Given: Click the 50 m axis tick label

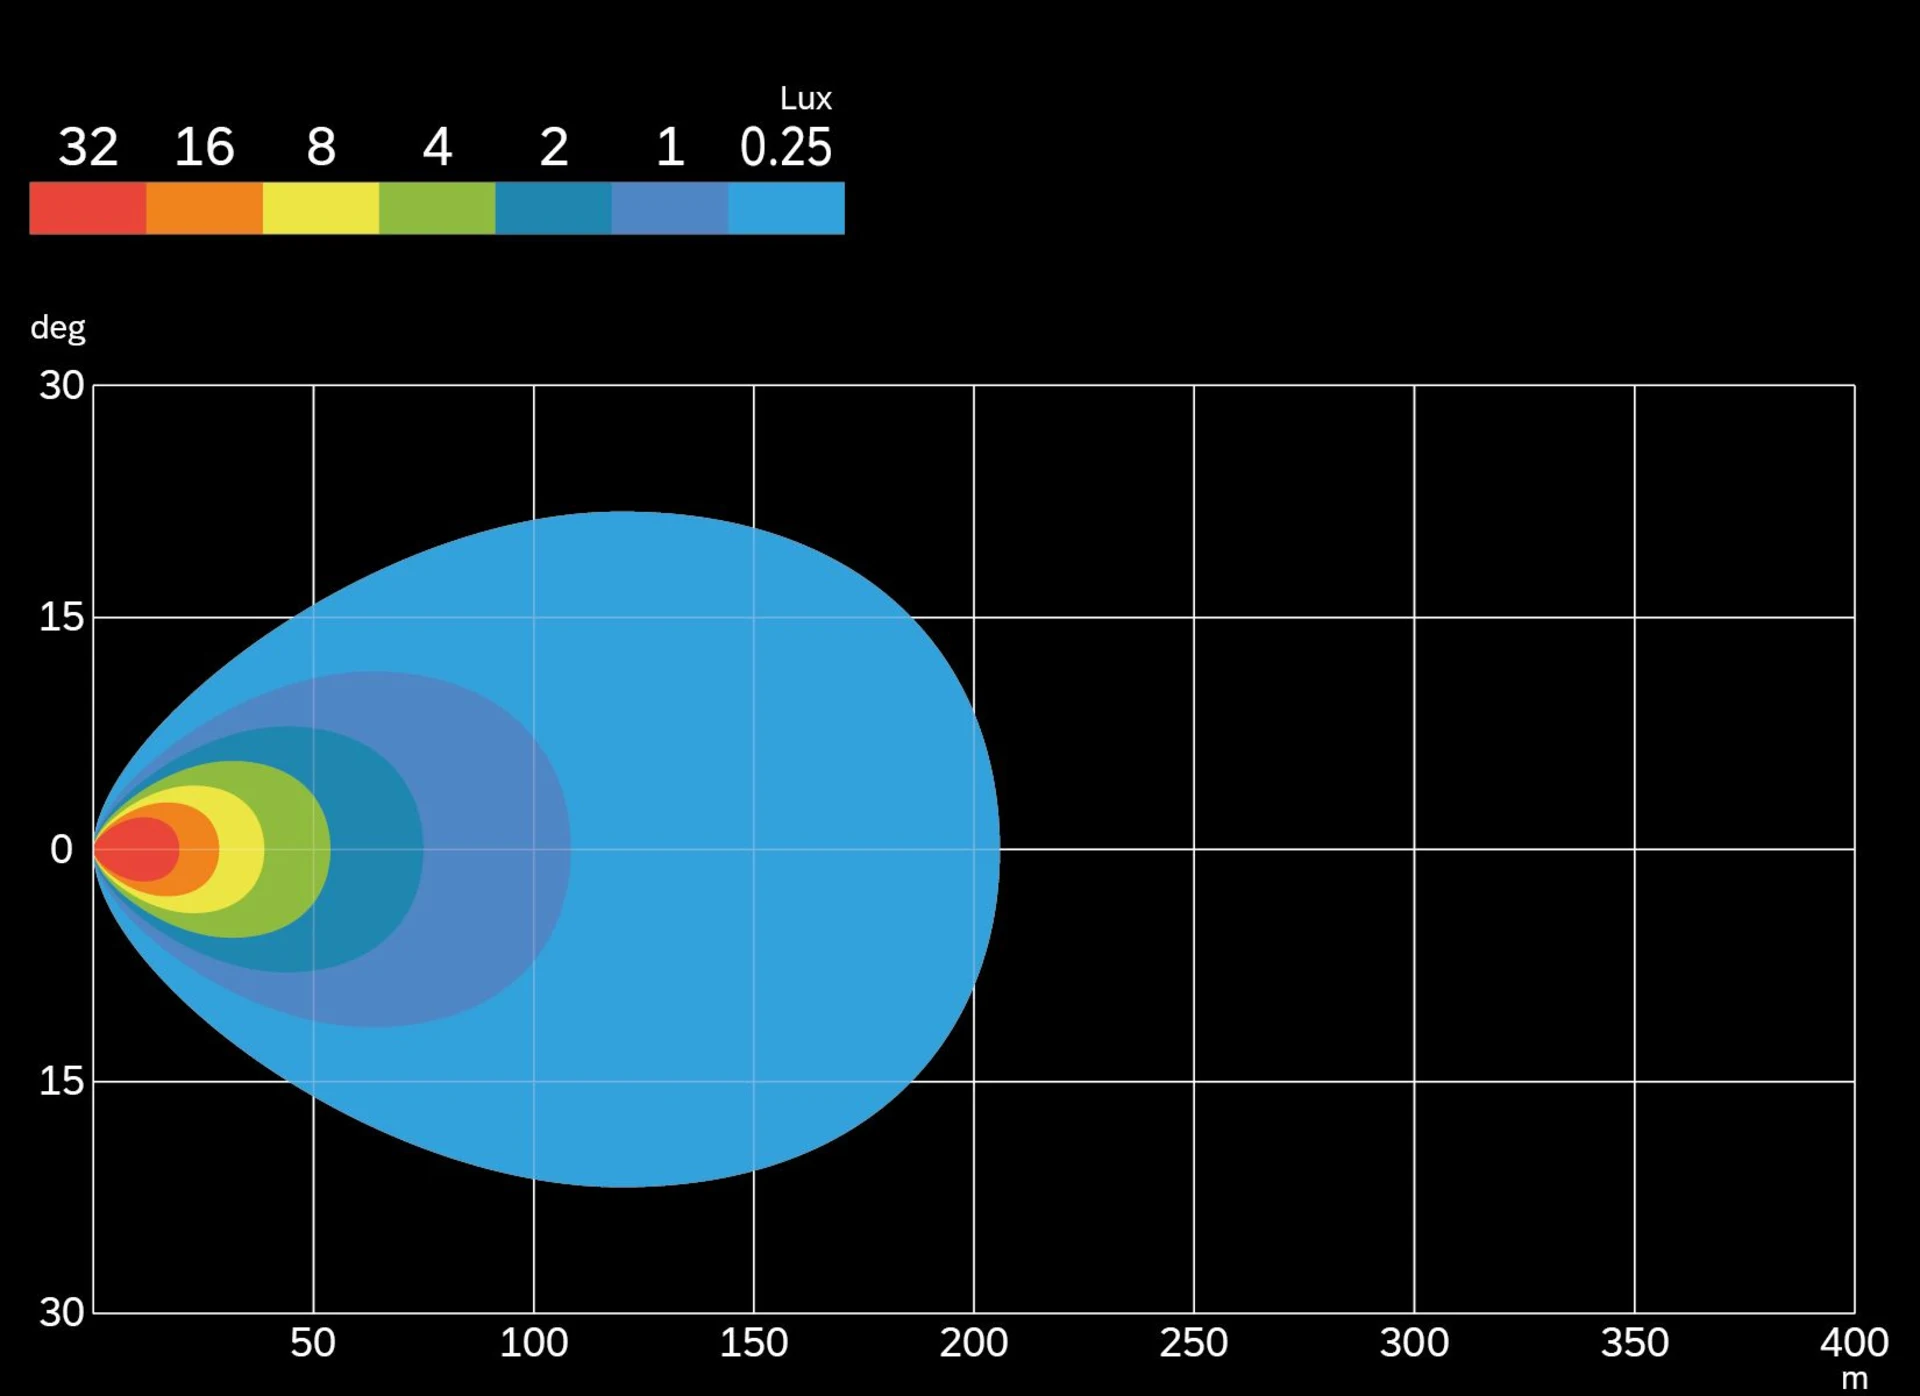Looking at the screenshot, I should (313, 1342).
